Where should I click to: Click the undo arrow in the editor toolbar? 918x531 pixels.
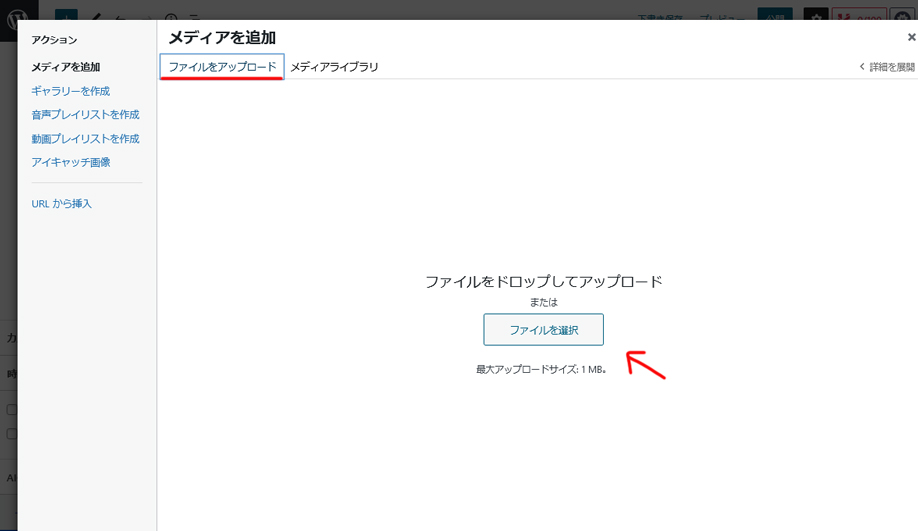(x=120, y=16)
